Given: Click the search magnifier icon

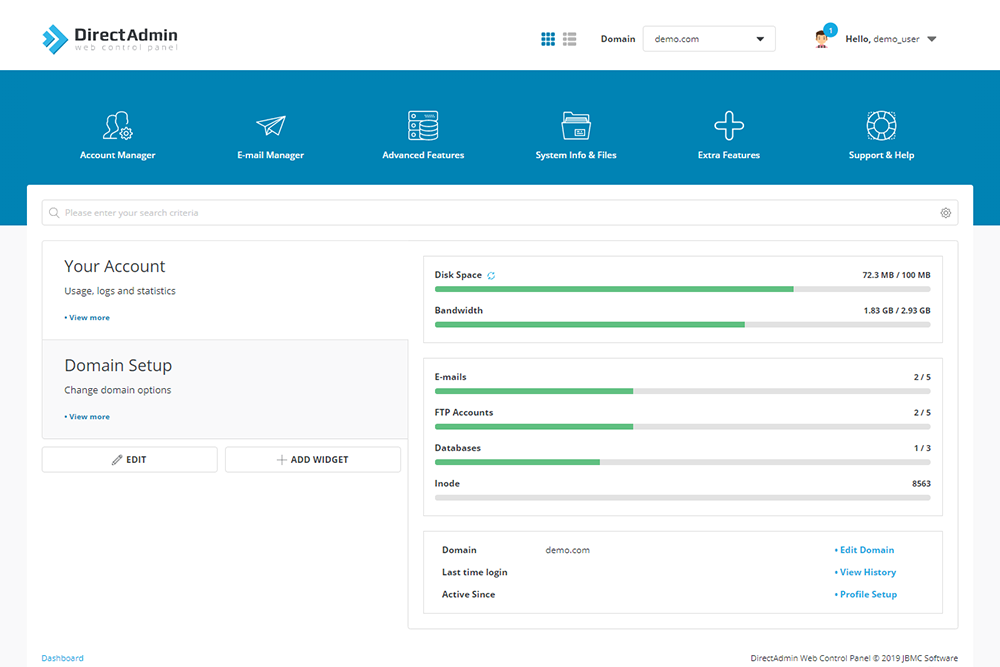Looking at the screenshot, I should 54,212.
